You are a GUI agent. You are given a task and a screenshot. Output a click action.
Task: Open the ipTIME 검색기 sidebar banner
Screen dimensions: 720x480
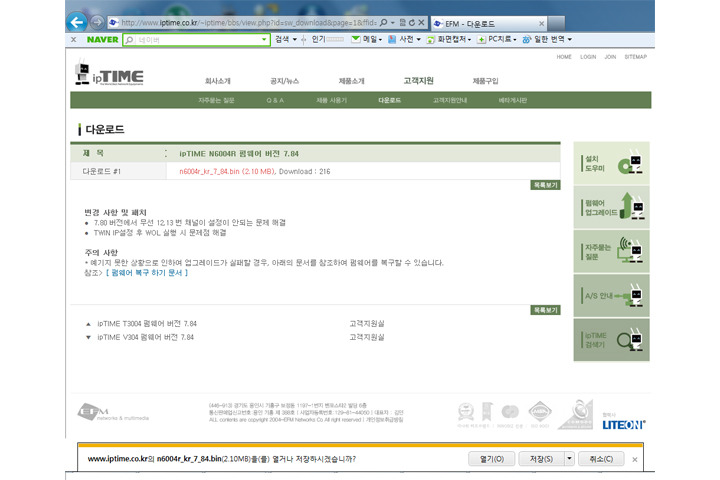coord(611,340)
